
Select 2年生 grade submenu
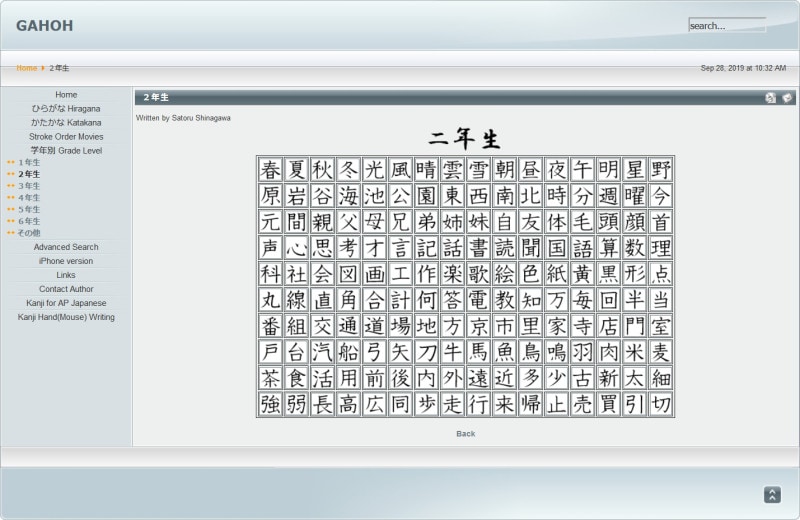(29, 174)
